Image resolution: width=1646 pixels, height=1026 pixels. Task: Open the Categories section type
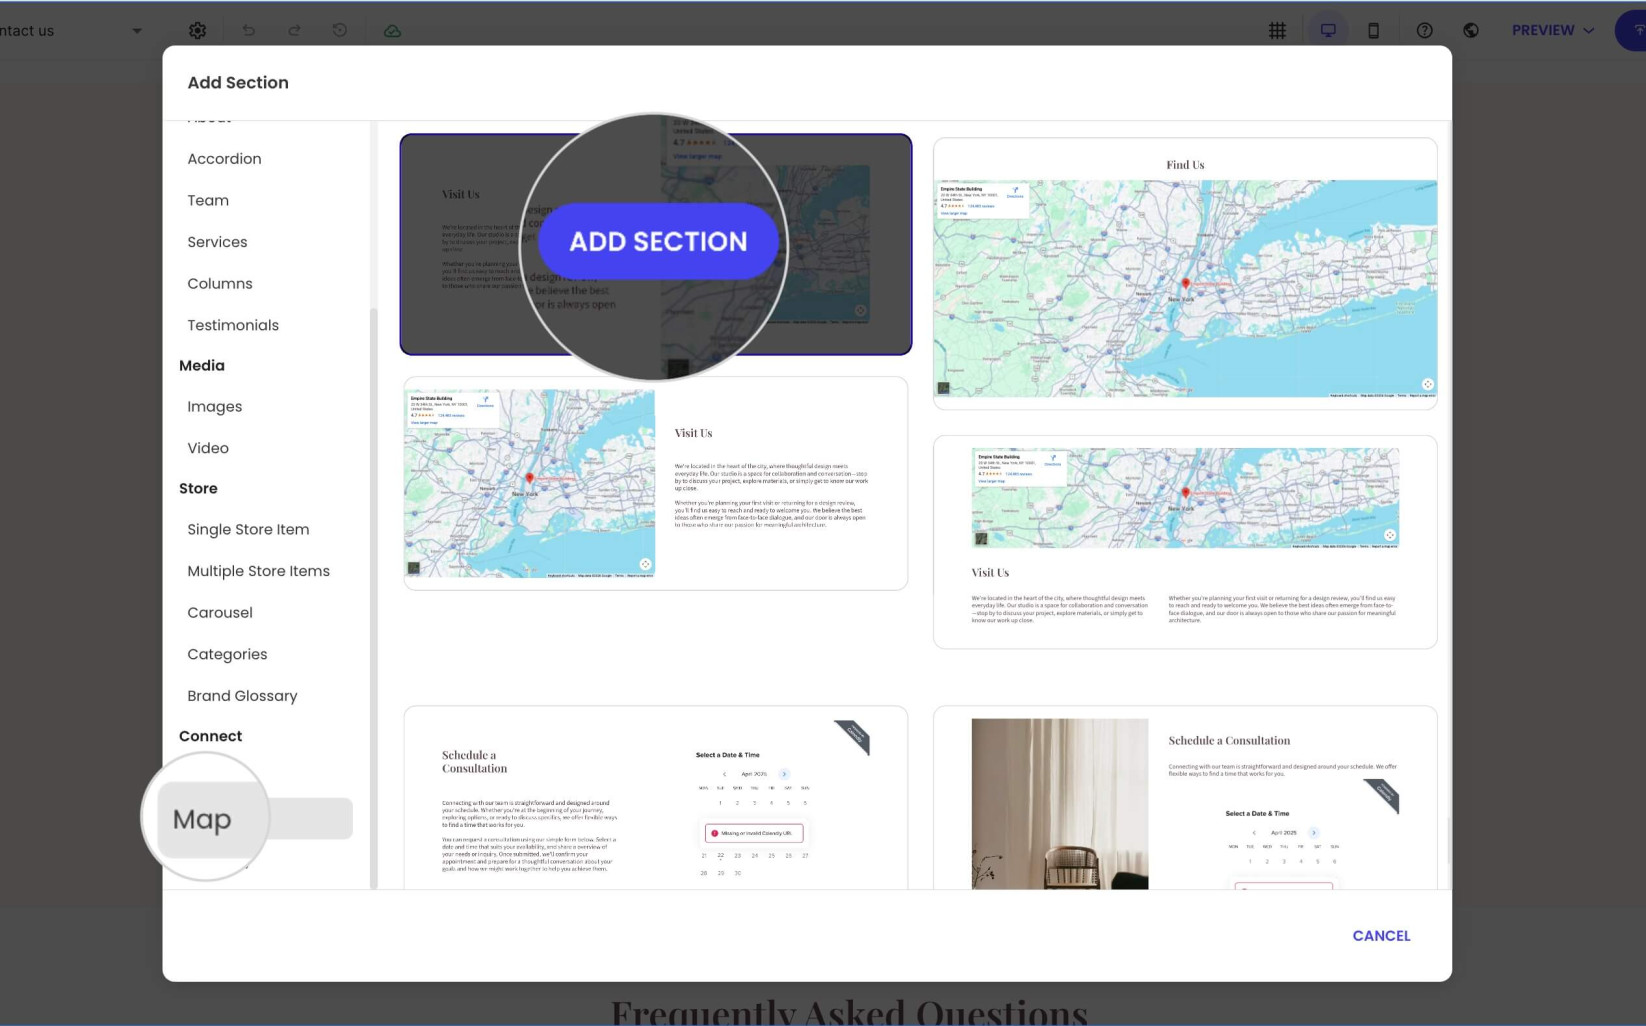pyautogui.click(x=227, y=654)
